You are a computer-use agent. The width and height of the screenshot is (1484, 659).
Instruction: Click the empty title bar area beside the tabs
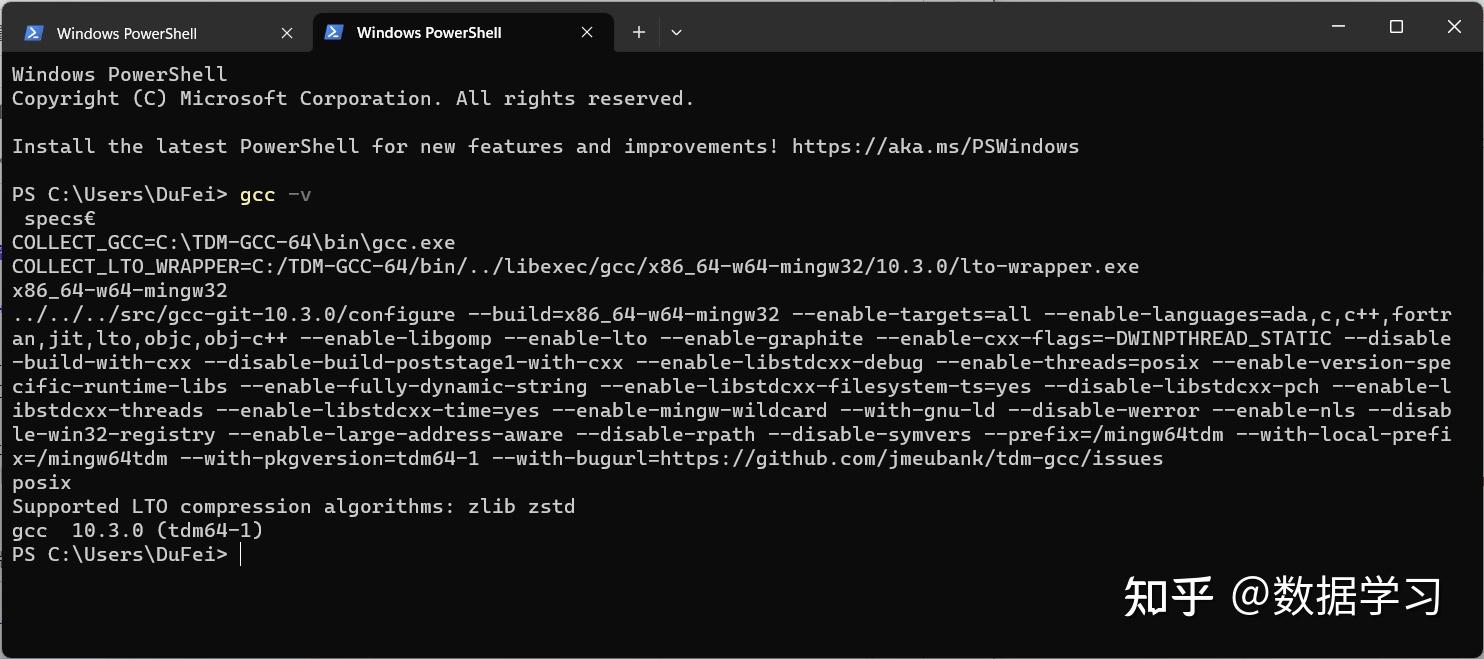click(1000, 30)
